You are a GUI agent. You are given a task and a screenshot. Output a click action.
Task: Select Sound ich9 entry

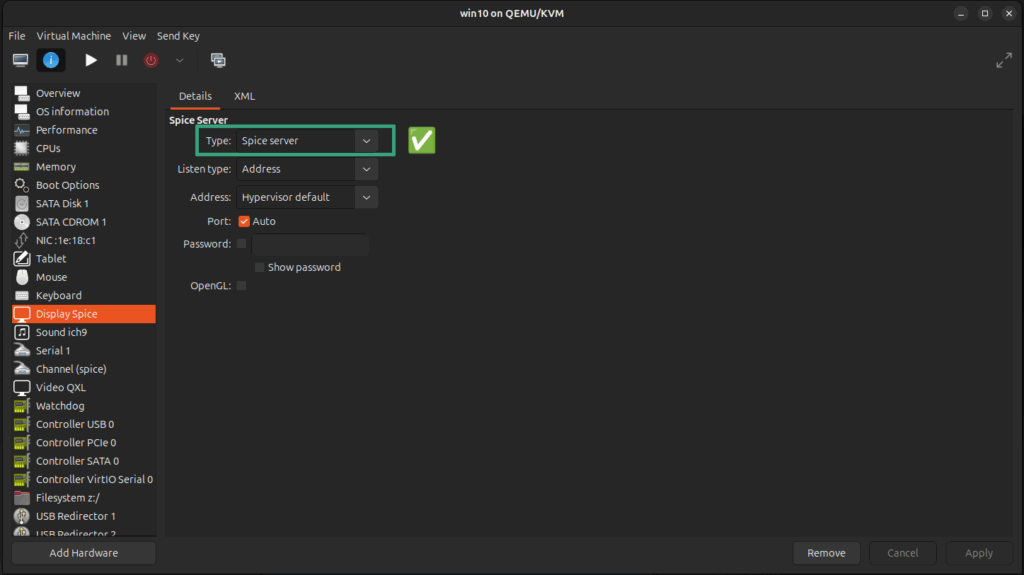84,332
